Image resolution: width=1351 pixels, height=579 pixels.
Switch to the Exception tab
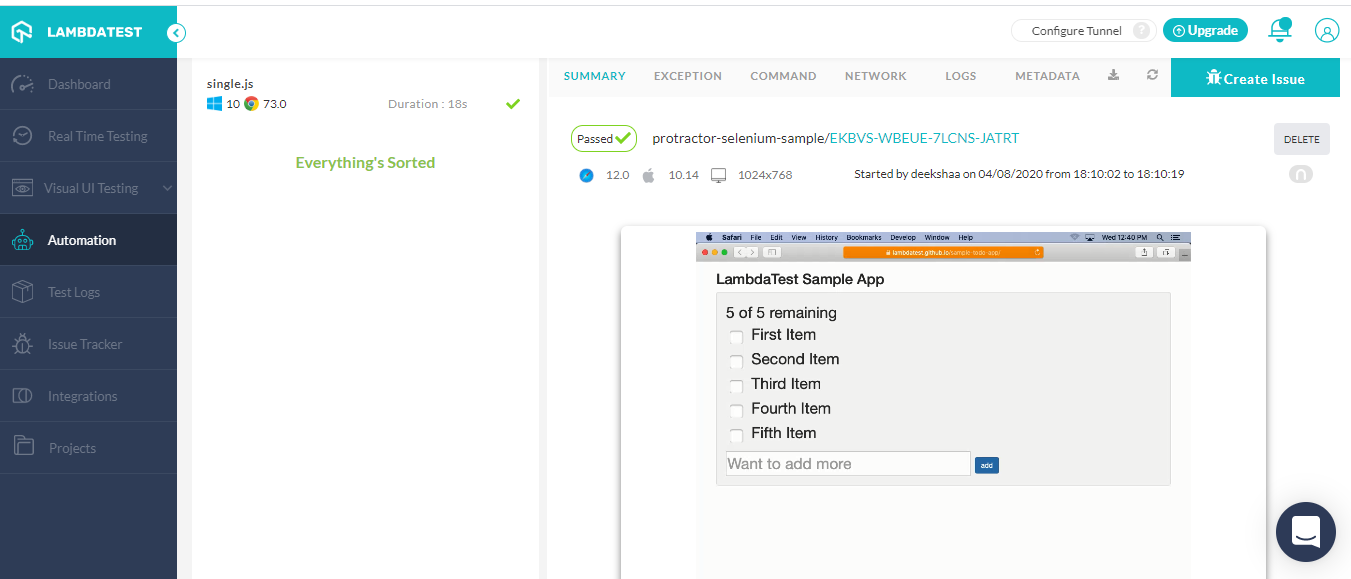click(x=687, y=76)
